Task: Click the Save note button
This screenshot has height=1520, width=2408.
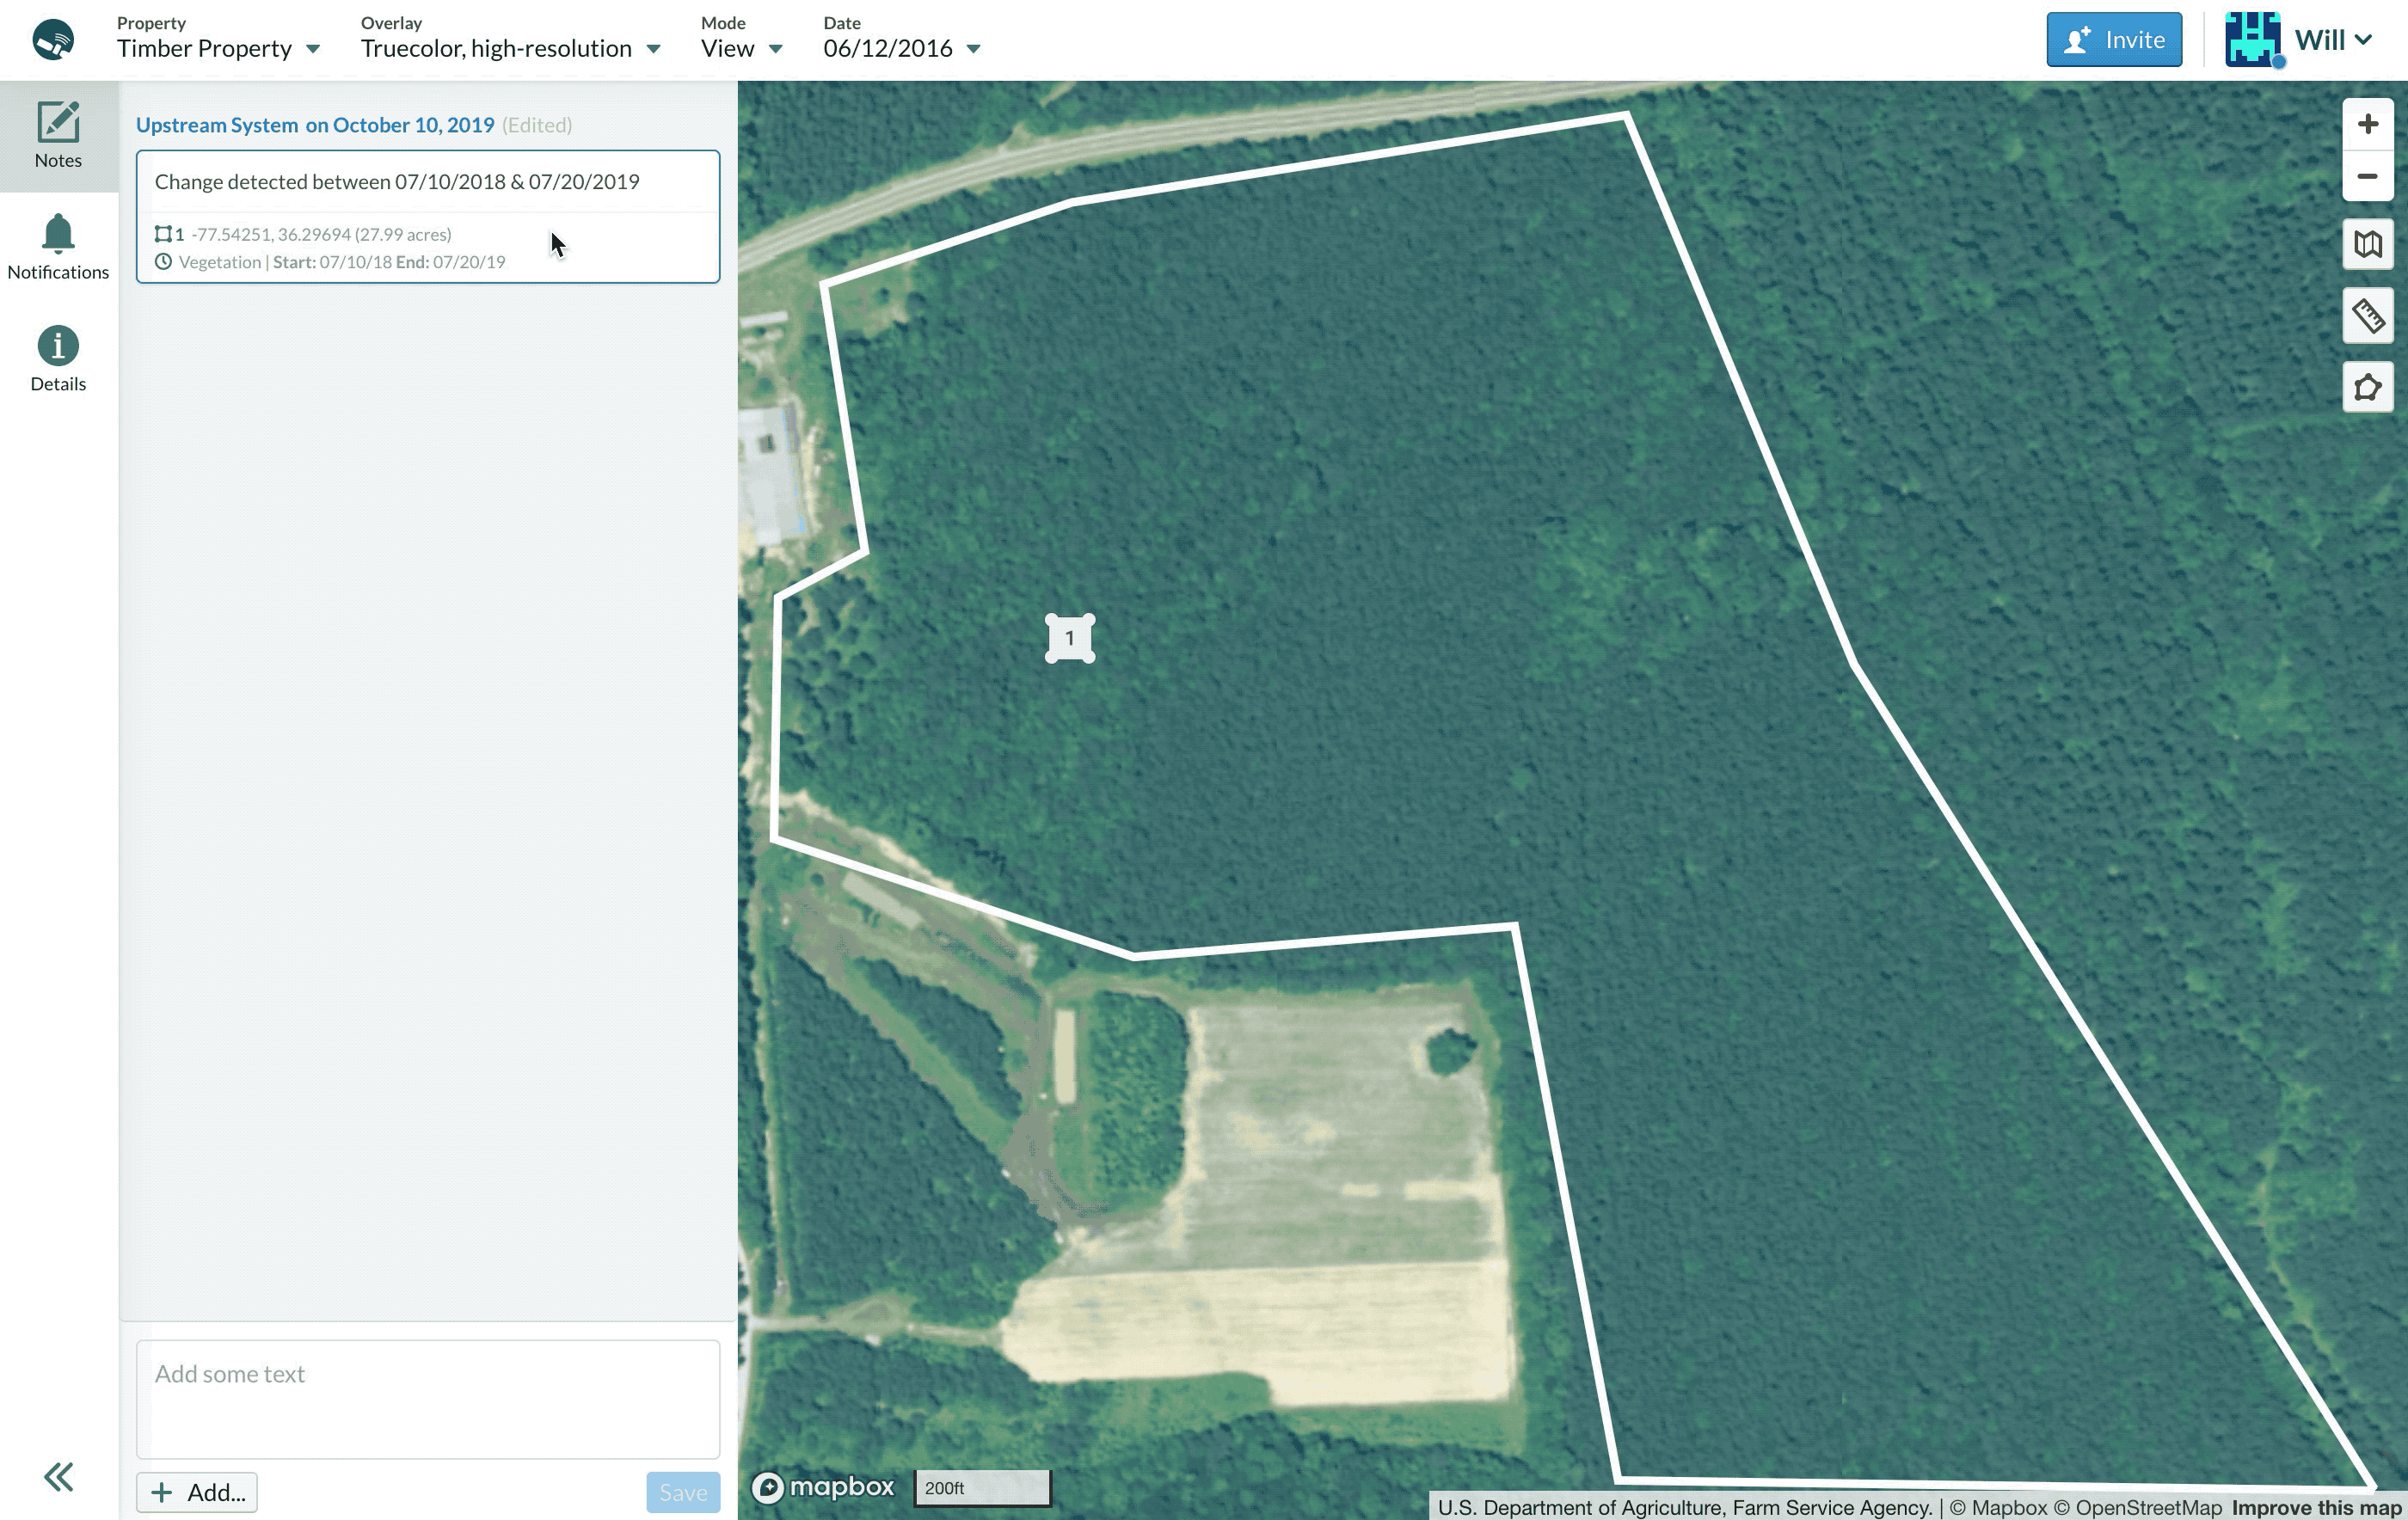Action: pos(682,1492)
